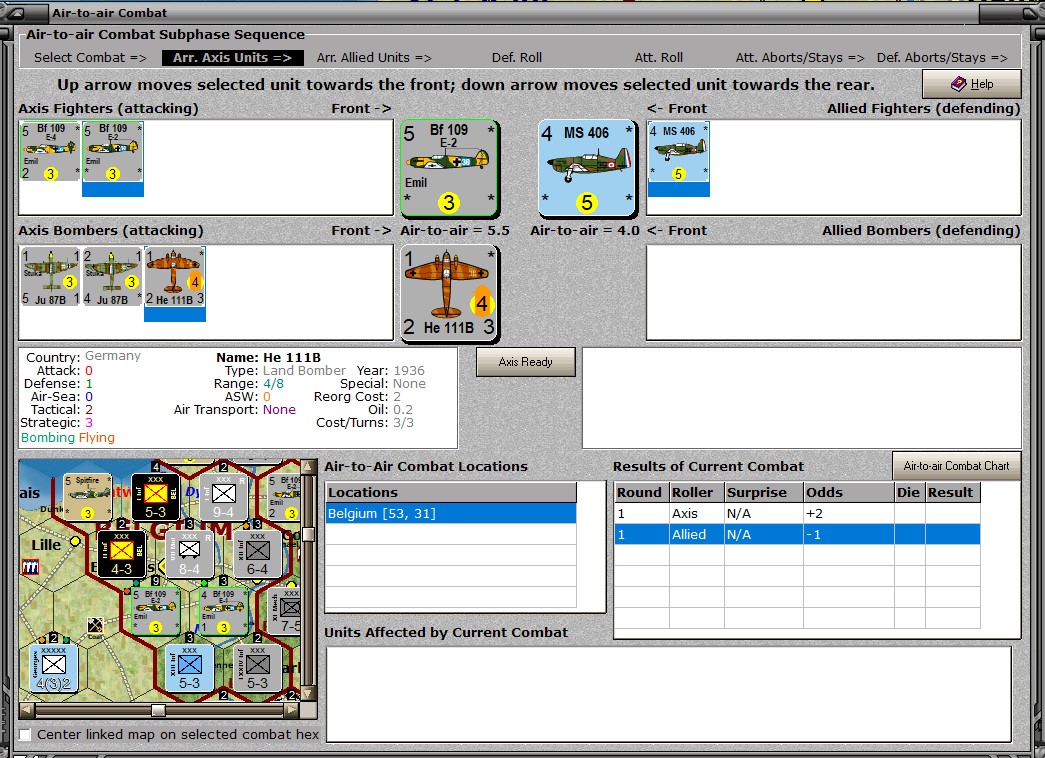This screenshot has width=1045, height=758.
Task: Click the large He 111B front bomber
Action: (x=449, y=293)
